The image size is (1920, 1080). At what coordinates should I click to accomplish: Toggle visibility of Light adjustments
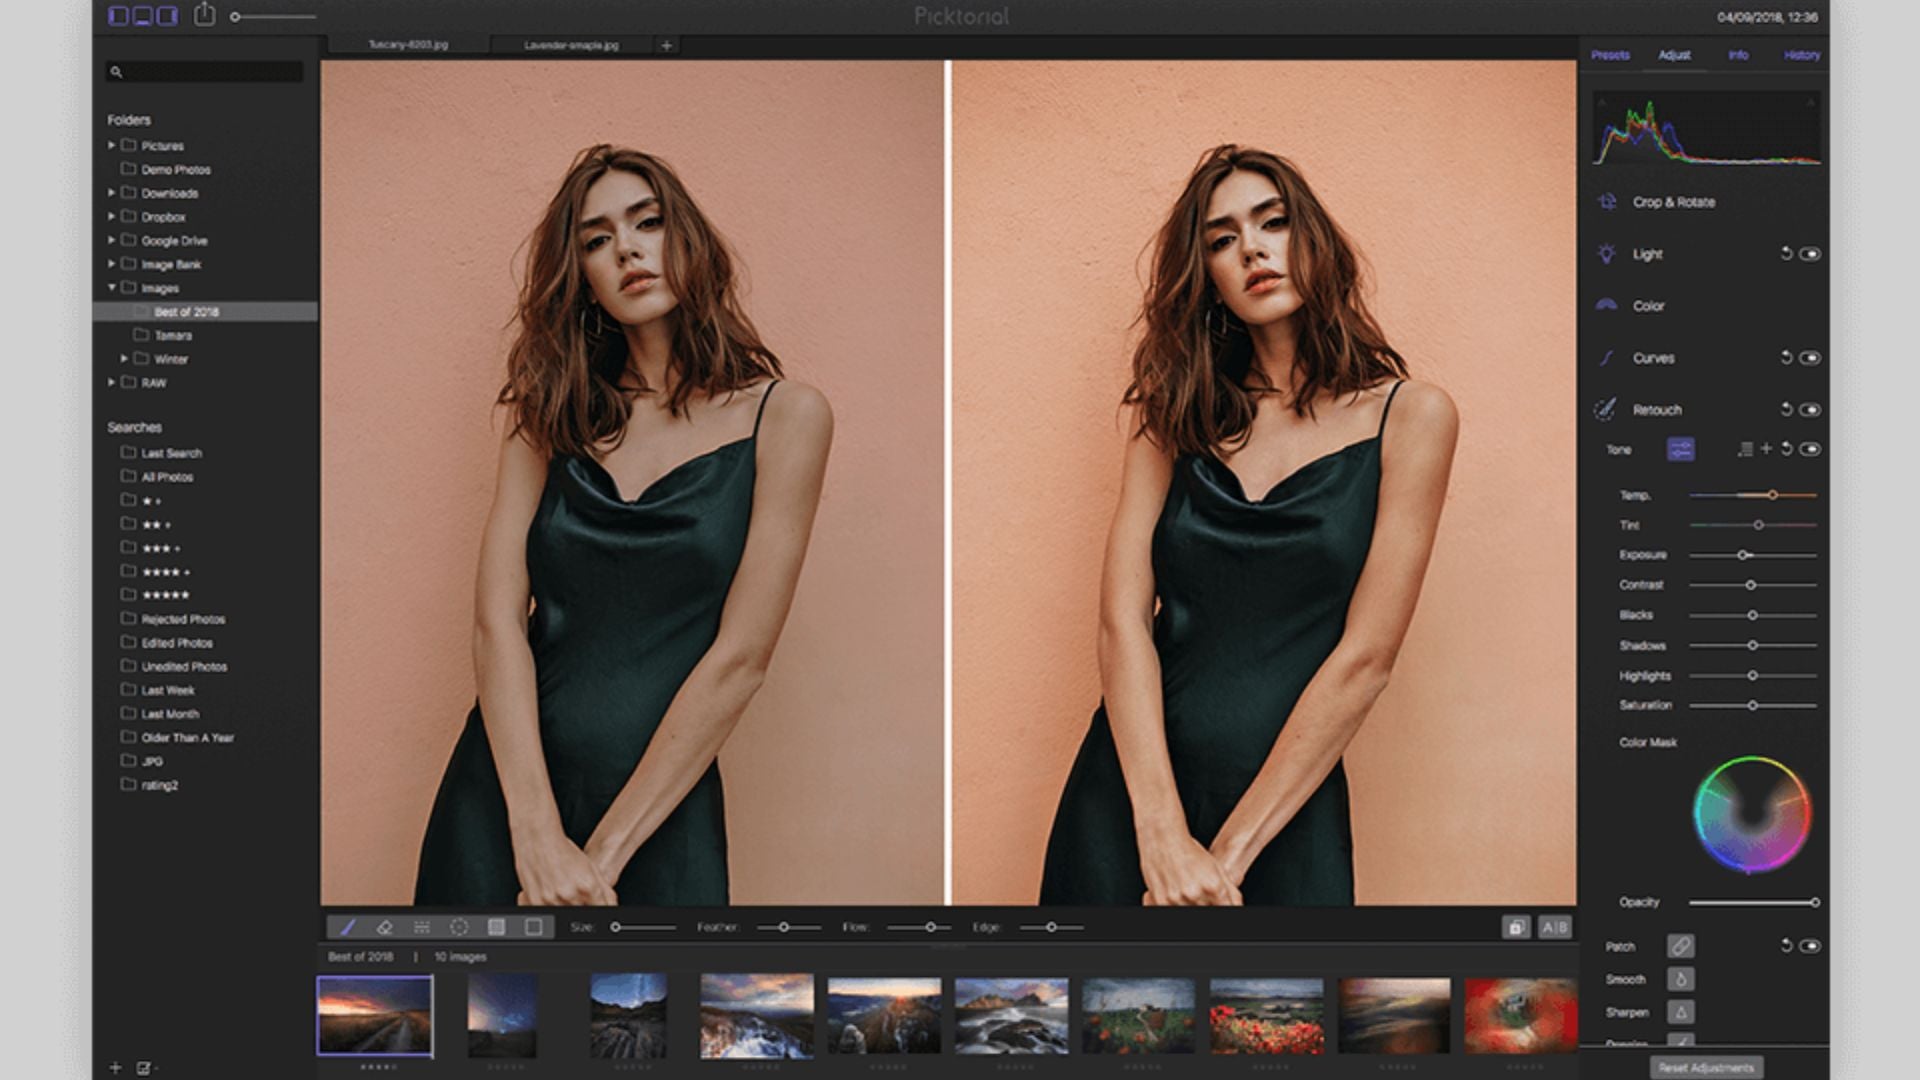tap(1810, 254)
